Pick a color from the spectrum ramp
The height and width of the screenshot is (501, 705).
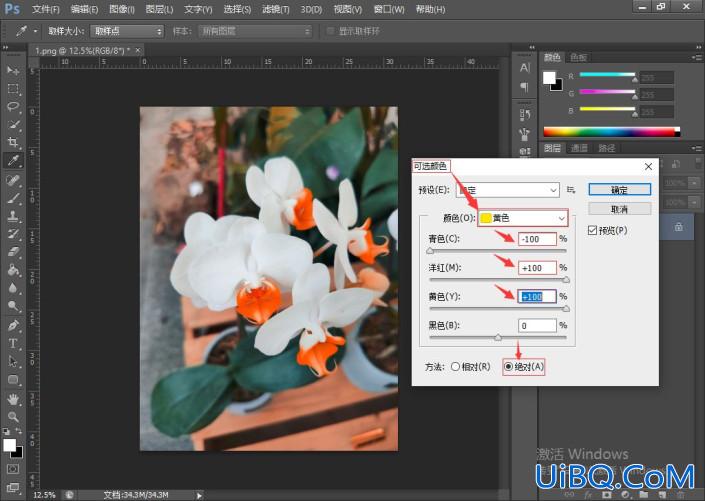pyautogui.click(x=611, y=131)
